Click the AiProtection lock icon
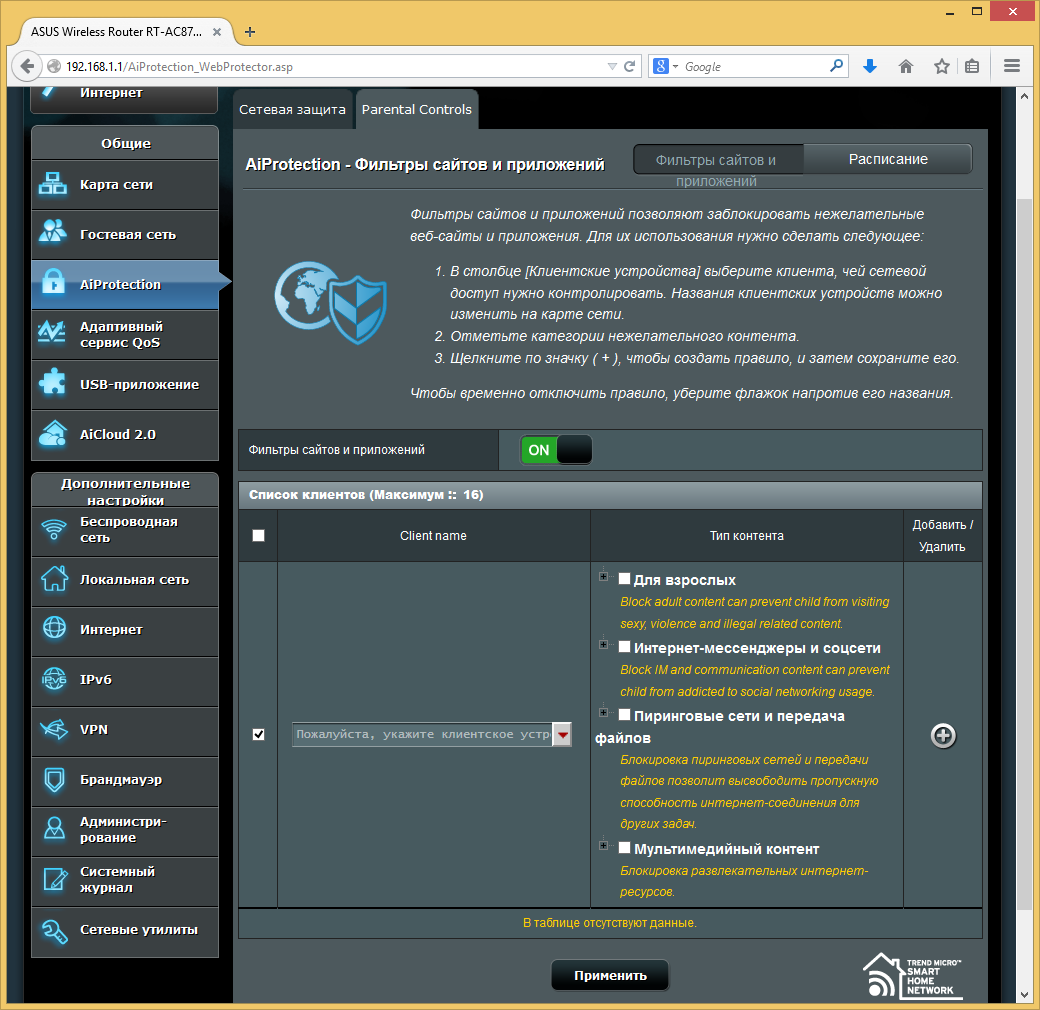Screen dimensions: 1040x1010 (x=52, y=281)
